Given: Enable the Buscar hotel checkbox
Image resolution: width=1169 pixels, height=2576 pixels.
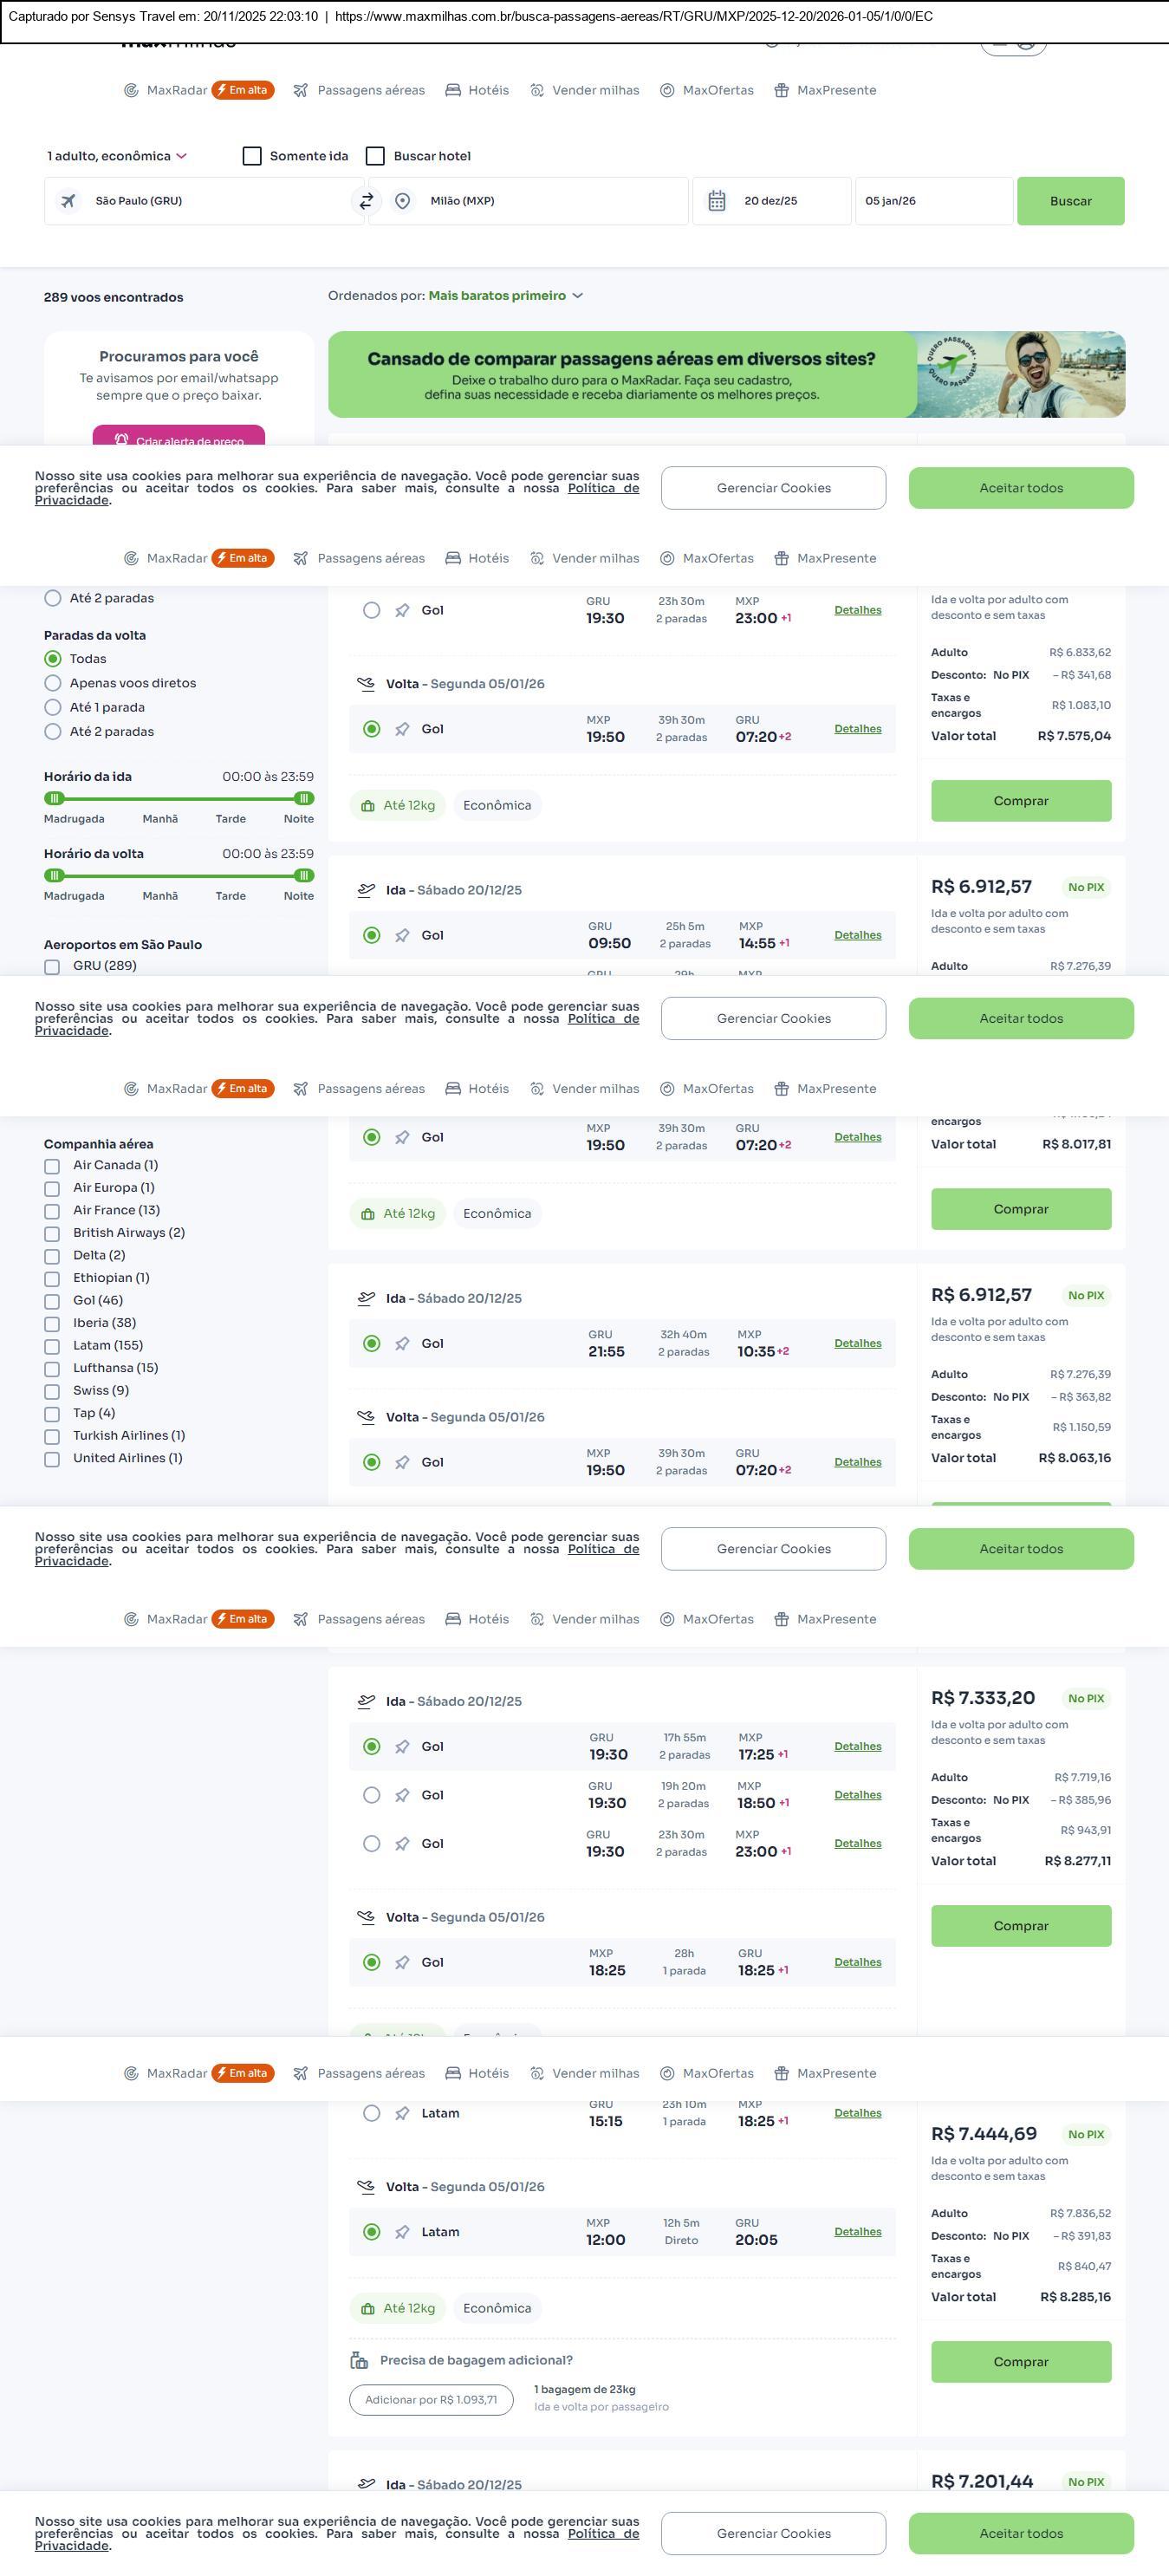Looking at the screenshot, I should pyautogui.click(x=376, y=156).
